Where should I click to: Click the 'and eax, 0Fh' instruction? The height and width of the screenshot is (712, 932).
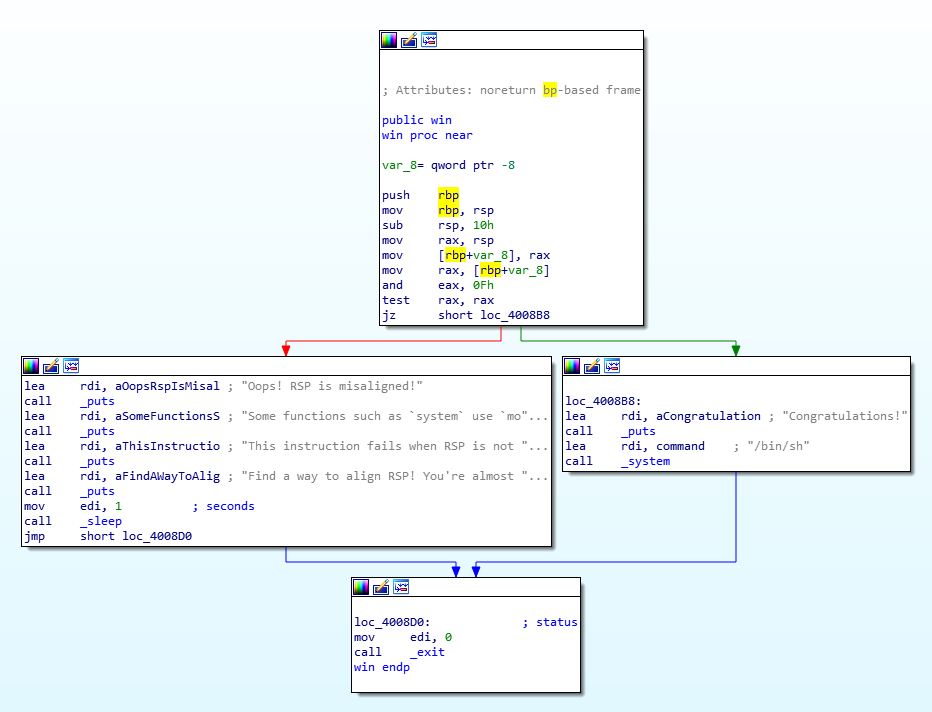437,285
